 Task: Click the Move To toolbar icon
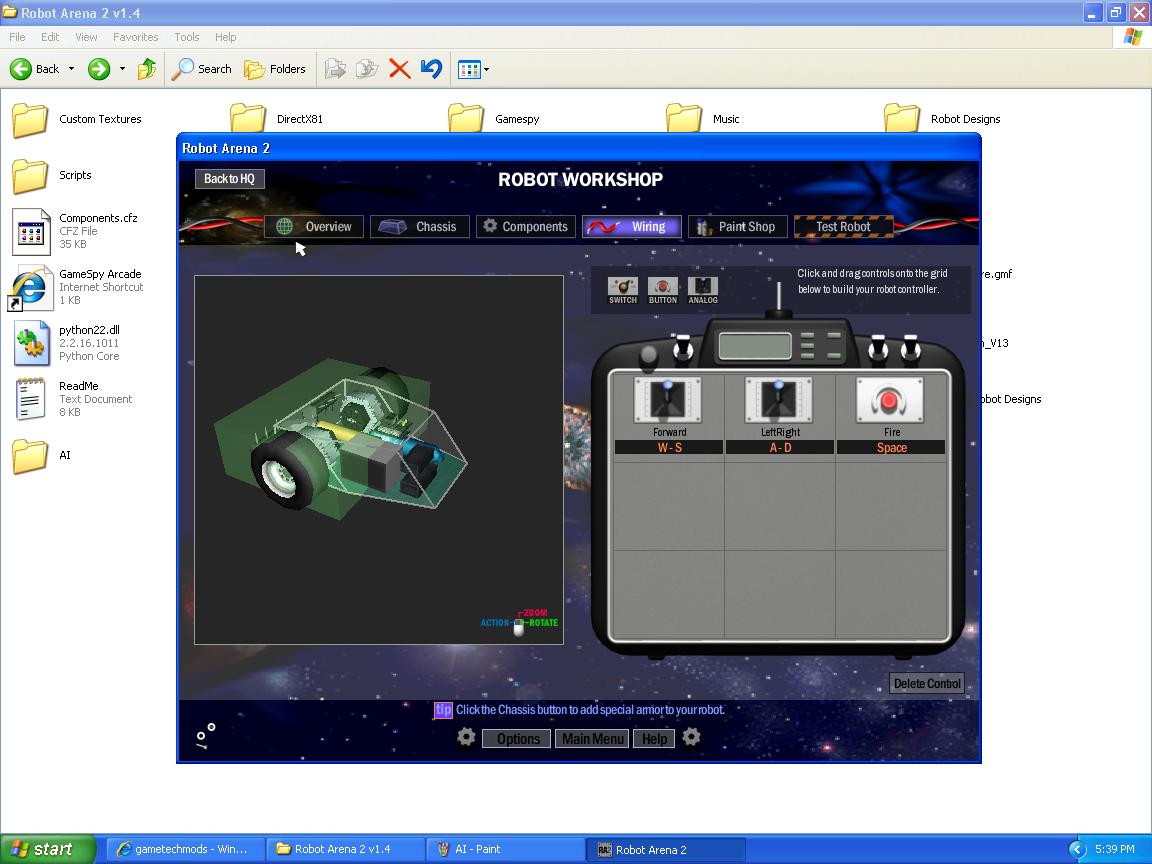pyautogui.click(x=335, y=69)
